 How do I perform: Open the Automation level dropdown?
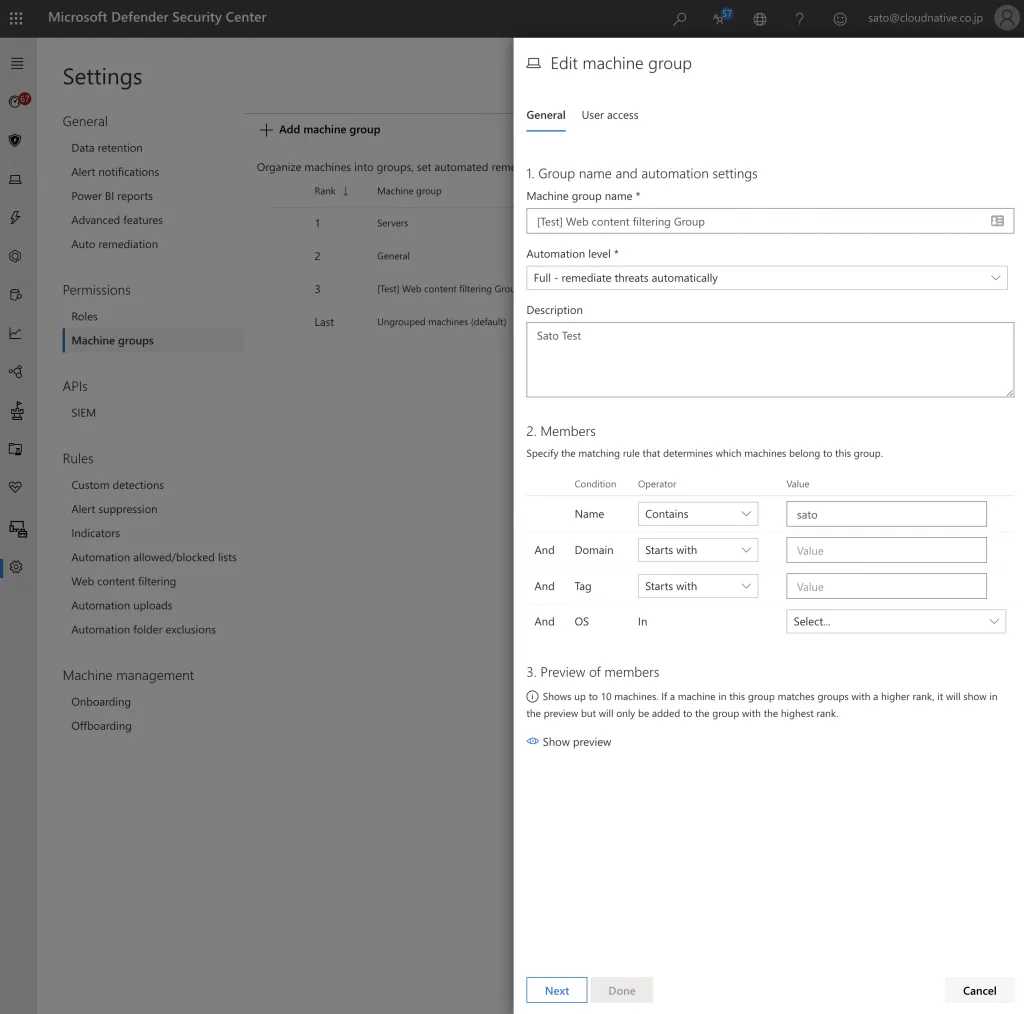pyautogui.click(x=766, y=278)
